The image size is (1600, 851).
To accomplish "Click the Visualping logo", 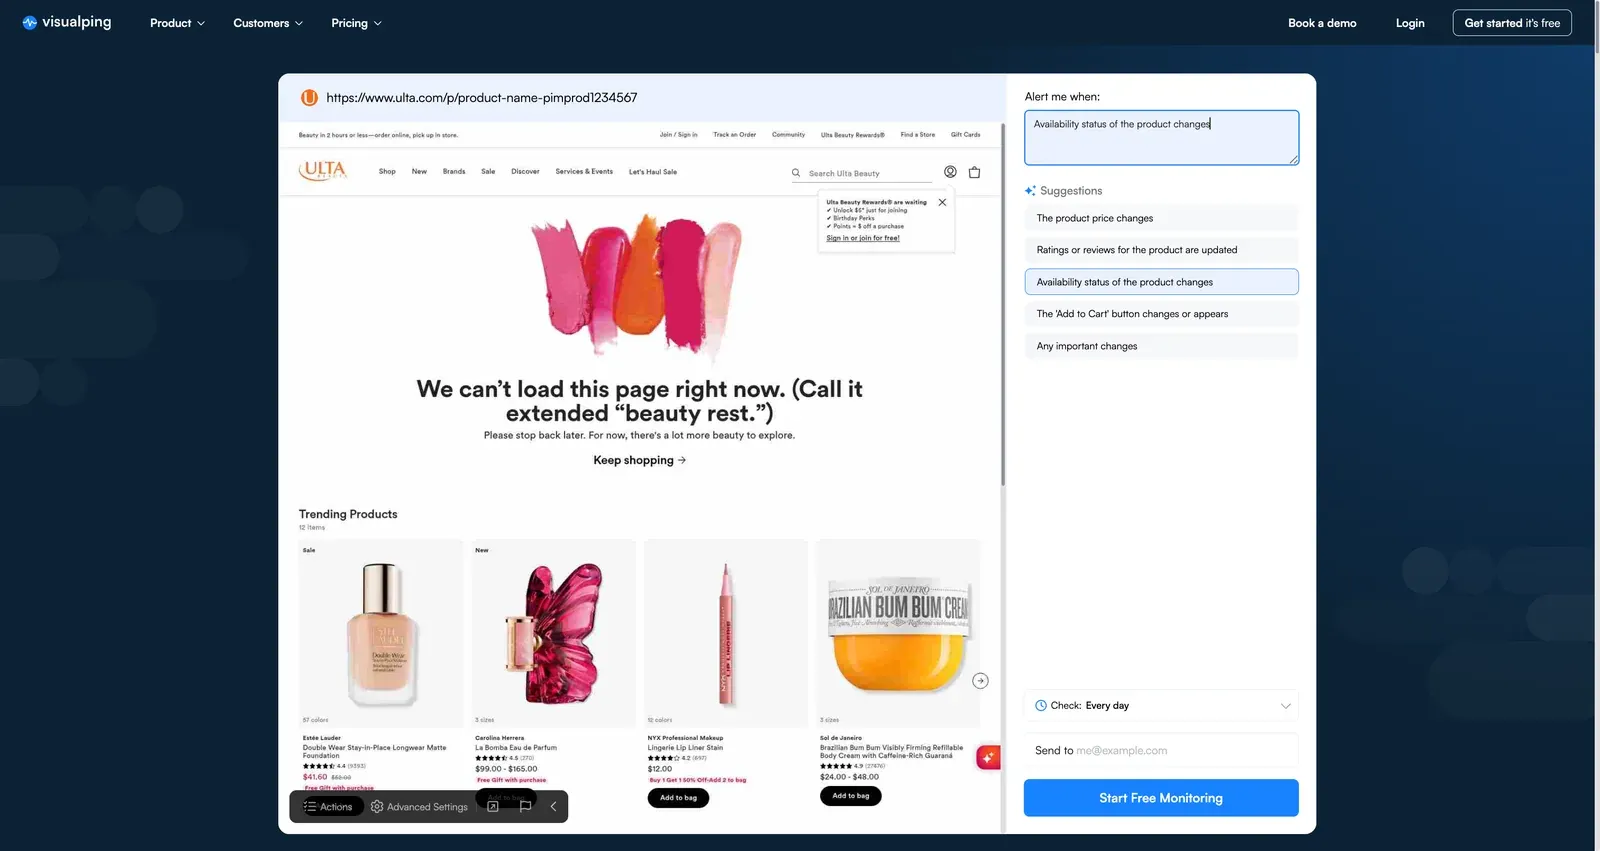I will pos(66,22).
